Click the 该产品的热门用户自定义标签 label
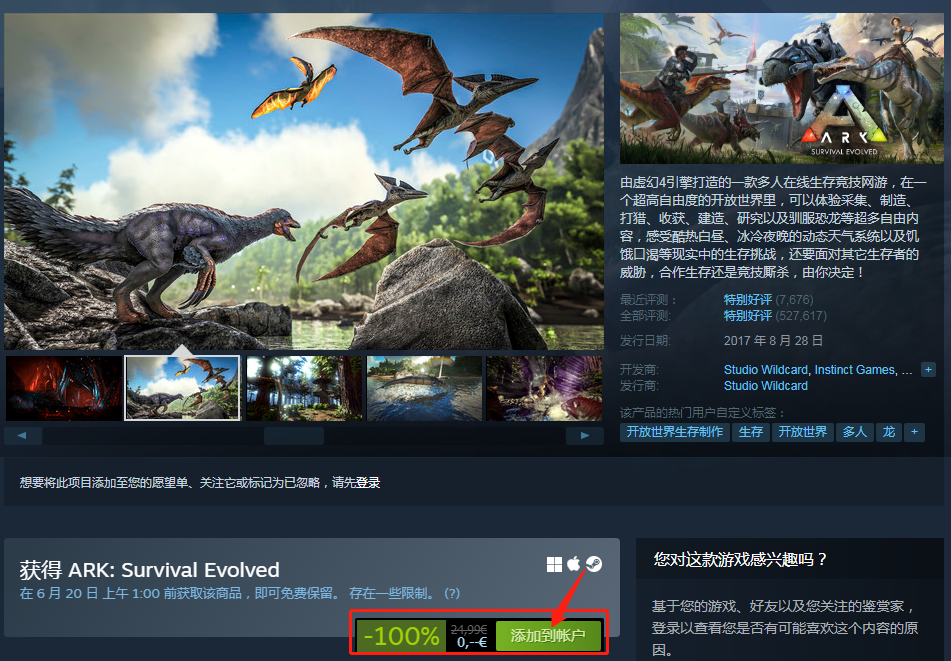The height and width of the screenshot is (661, 951). 702,413
